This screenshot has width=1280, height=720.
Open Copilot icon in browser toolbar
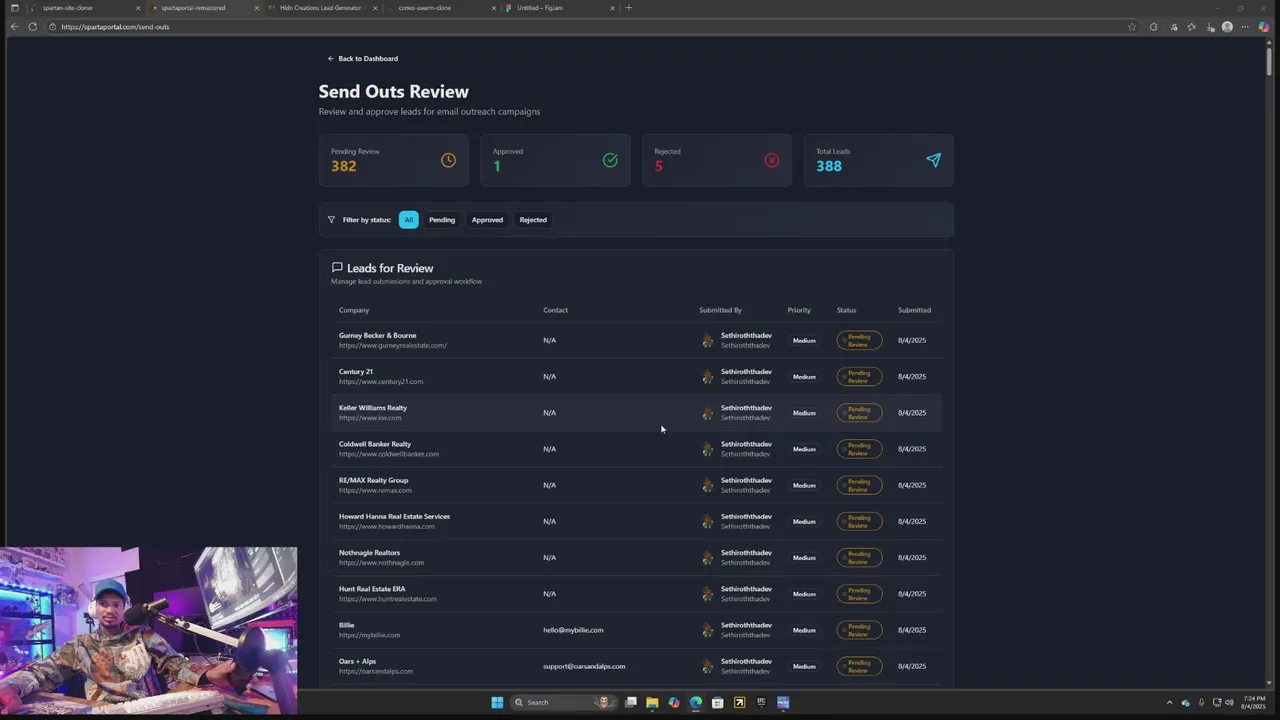click(x=1263, y=27)
